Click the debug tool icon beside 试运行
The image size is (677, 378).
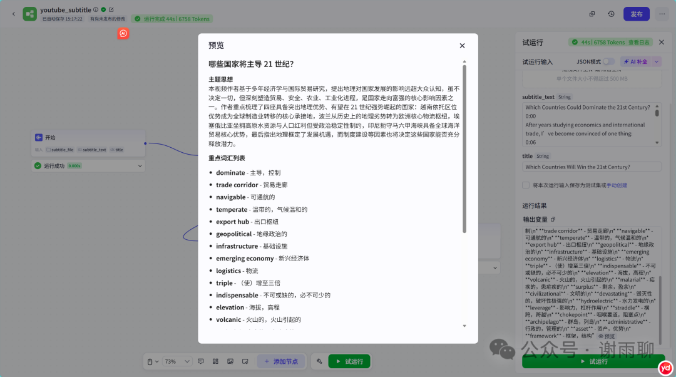tap(320, 361)
